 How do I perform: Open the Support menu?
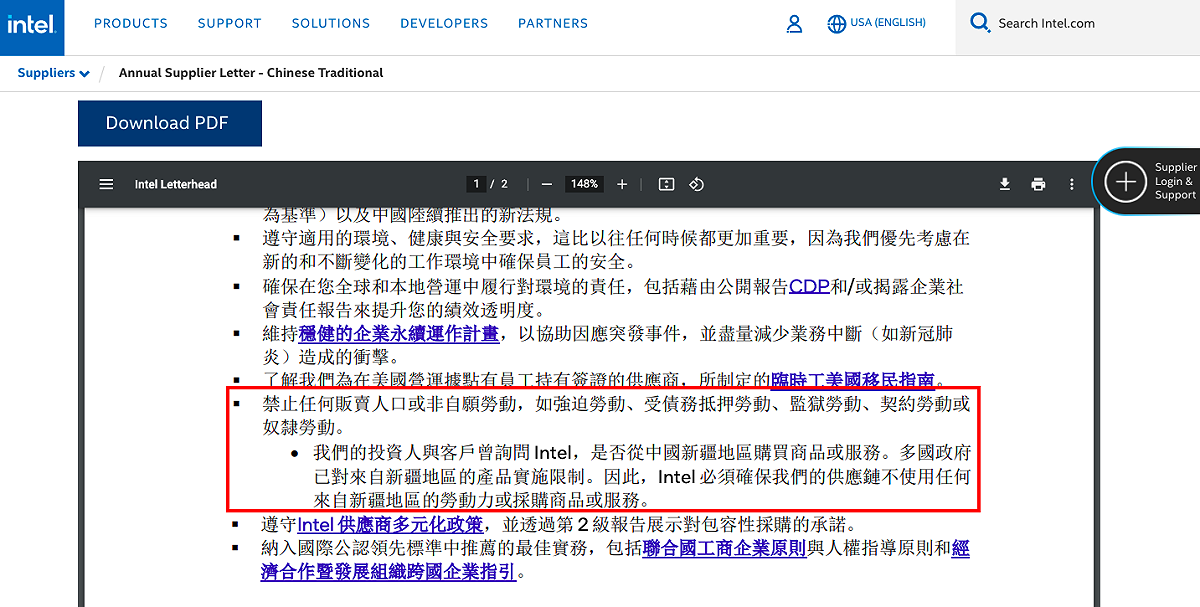(x=229, y=23)
